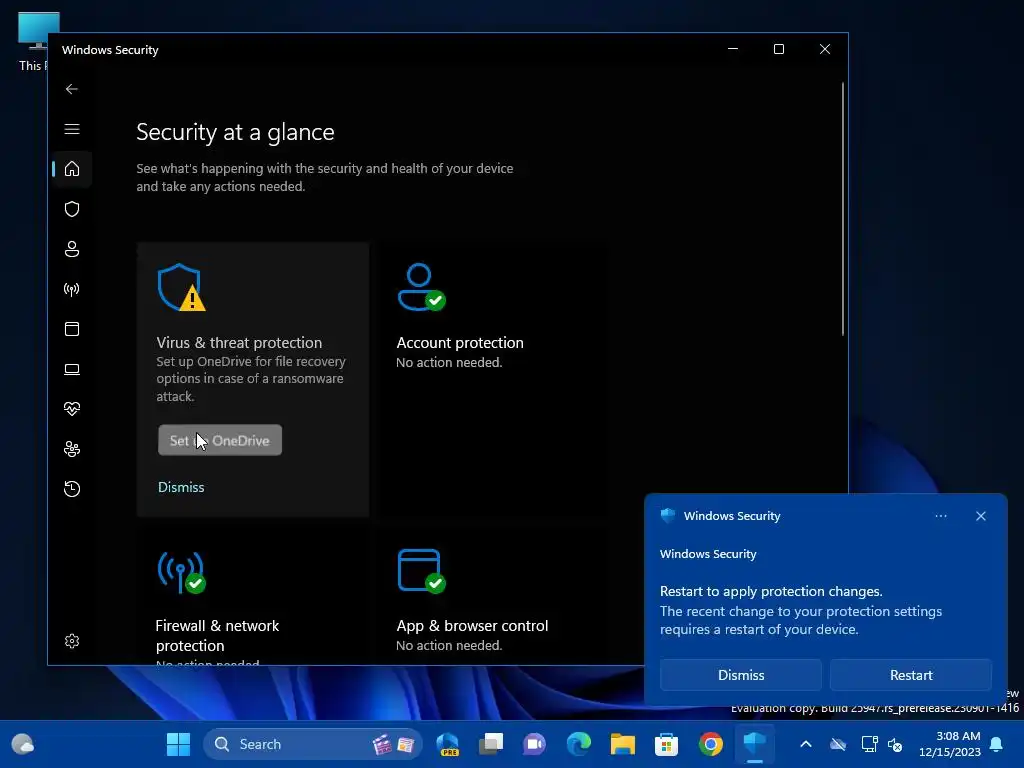This screenshot has height=768, width=1024.
Task: Open Protection history clock icon
Action: (72, 488)
